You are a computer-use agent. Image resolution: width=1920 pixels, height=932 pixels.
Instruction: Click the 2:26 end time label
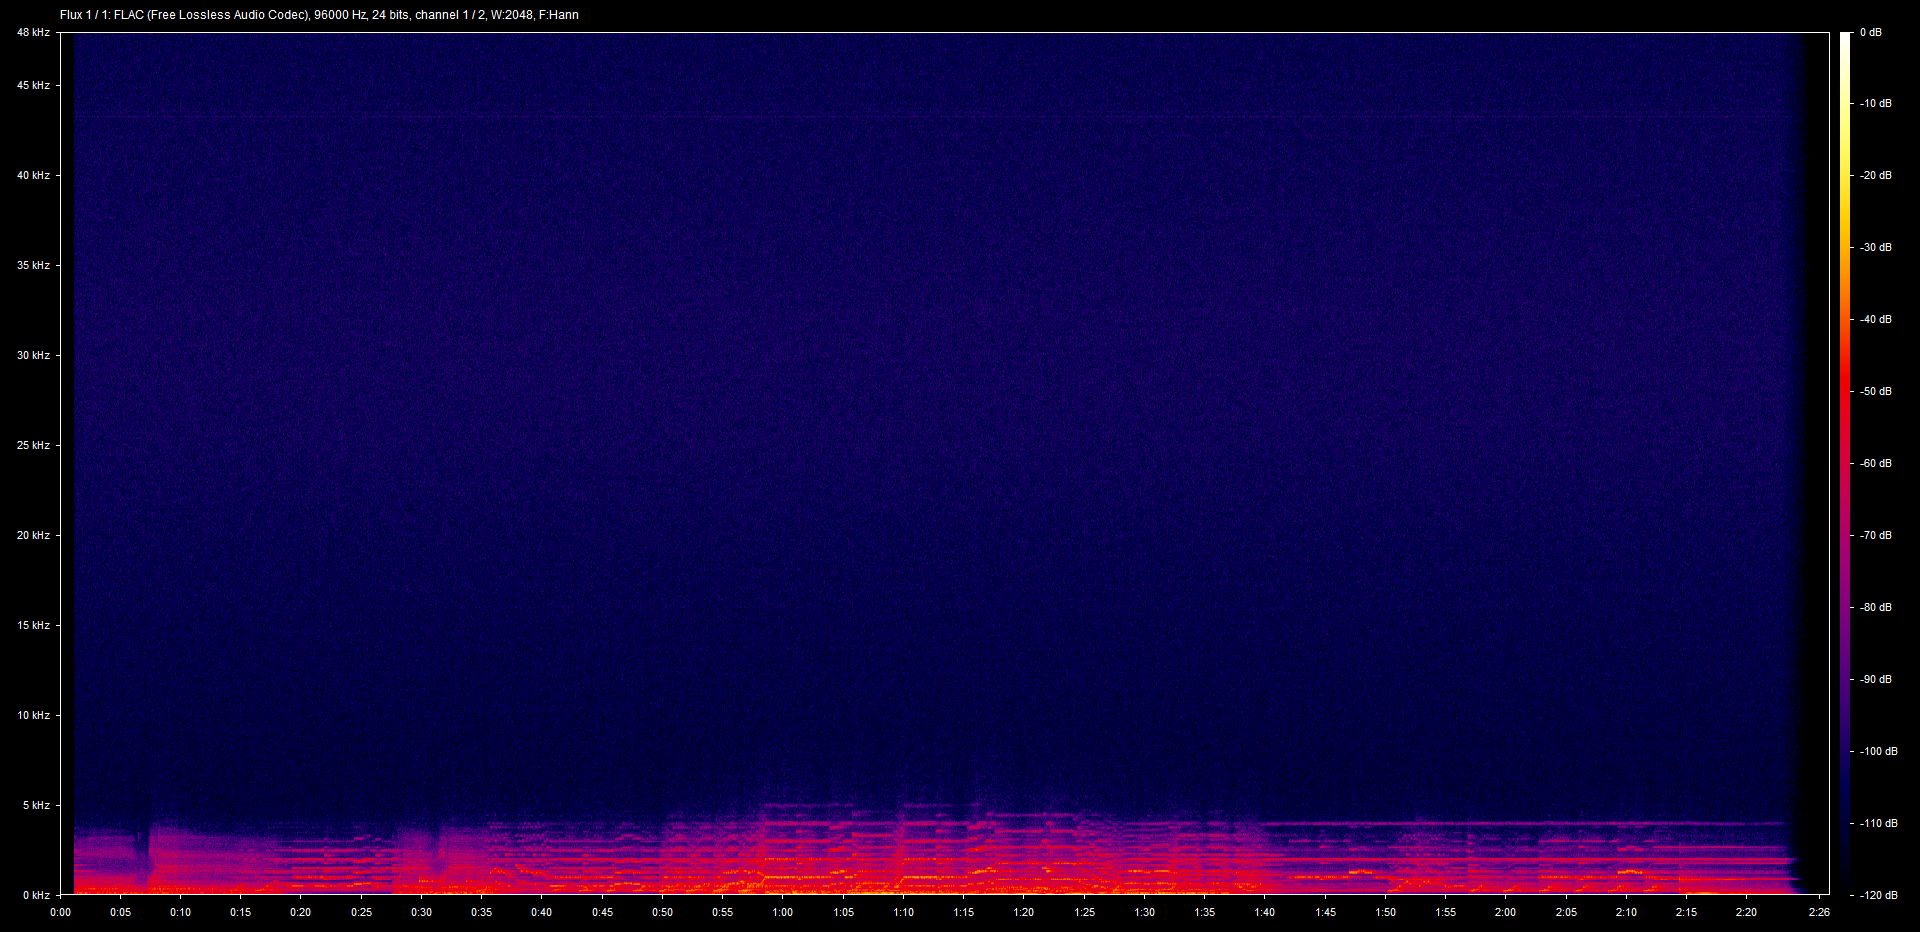click(1819, 912)
